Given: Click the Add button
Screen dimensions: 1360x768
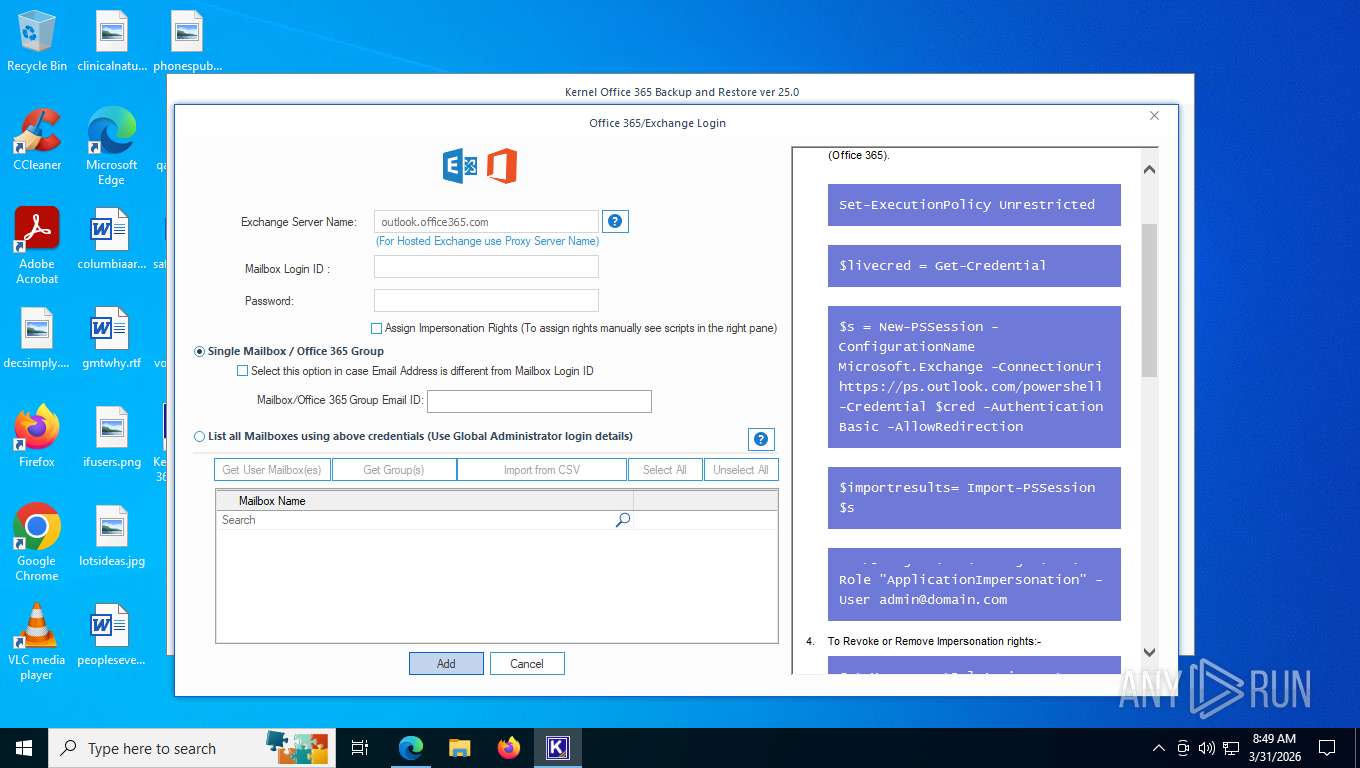Looking at the screenshot, I should click(x=446, y=663).
